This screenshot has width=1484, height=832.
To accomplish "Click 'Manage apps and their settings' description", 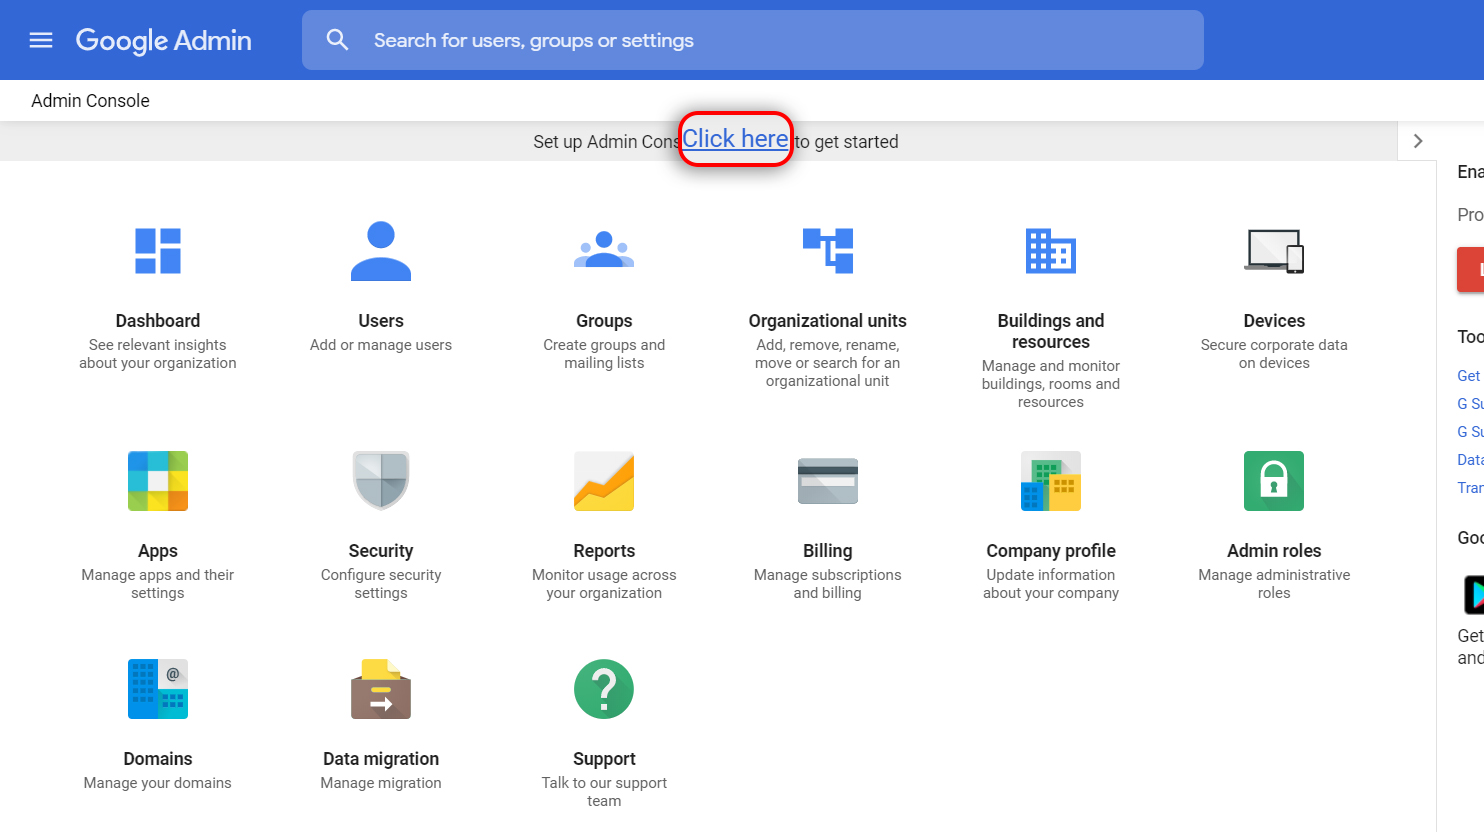I will coord(158,584).
